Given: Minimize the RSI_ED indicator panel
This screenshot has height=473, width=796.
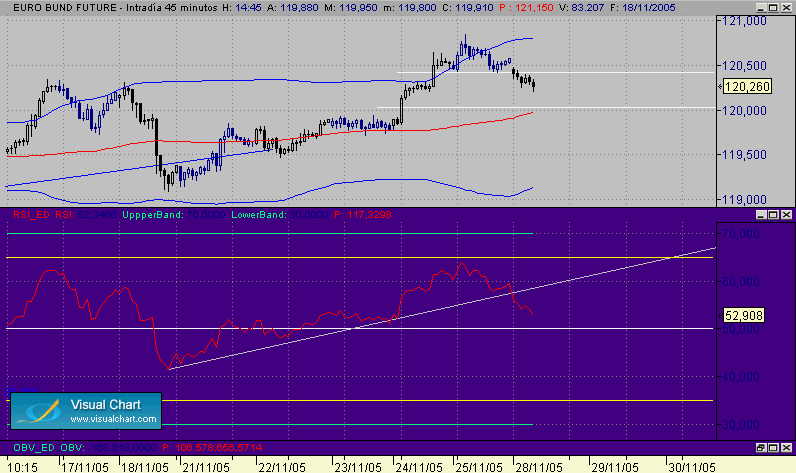Looking at the screenshot, I should (x=760, y=215).
